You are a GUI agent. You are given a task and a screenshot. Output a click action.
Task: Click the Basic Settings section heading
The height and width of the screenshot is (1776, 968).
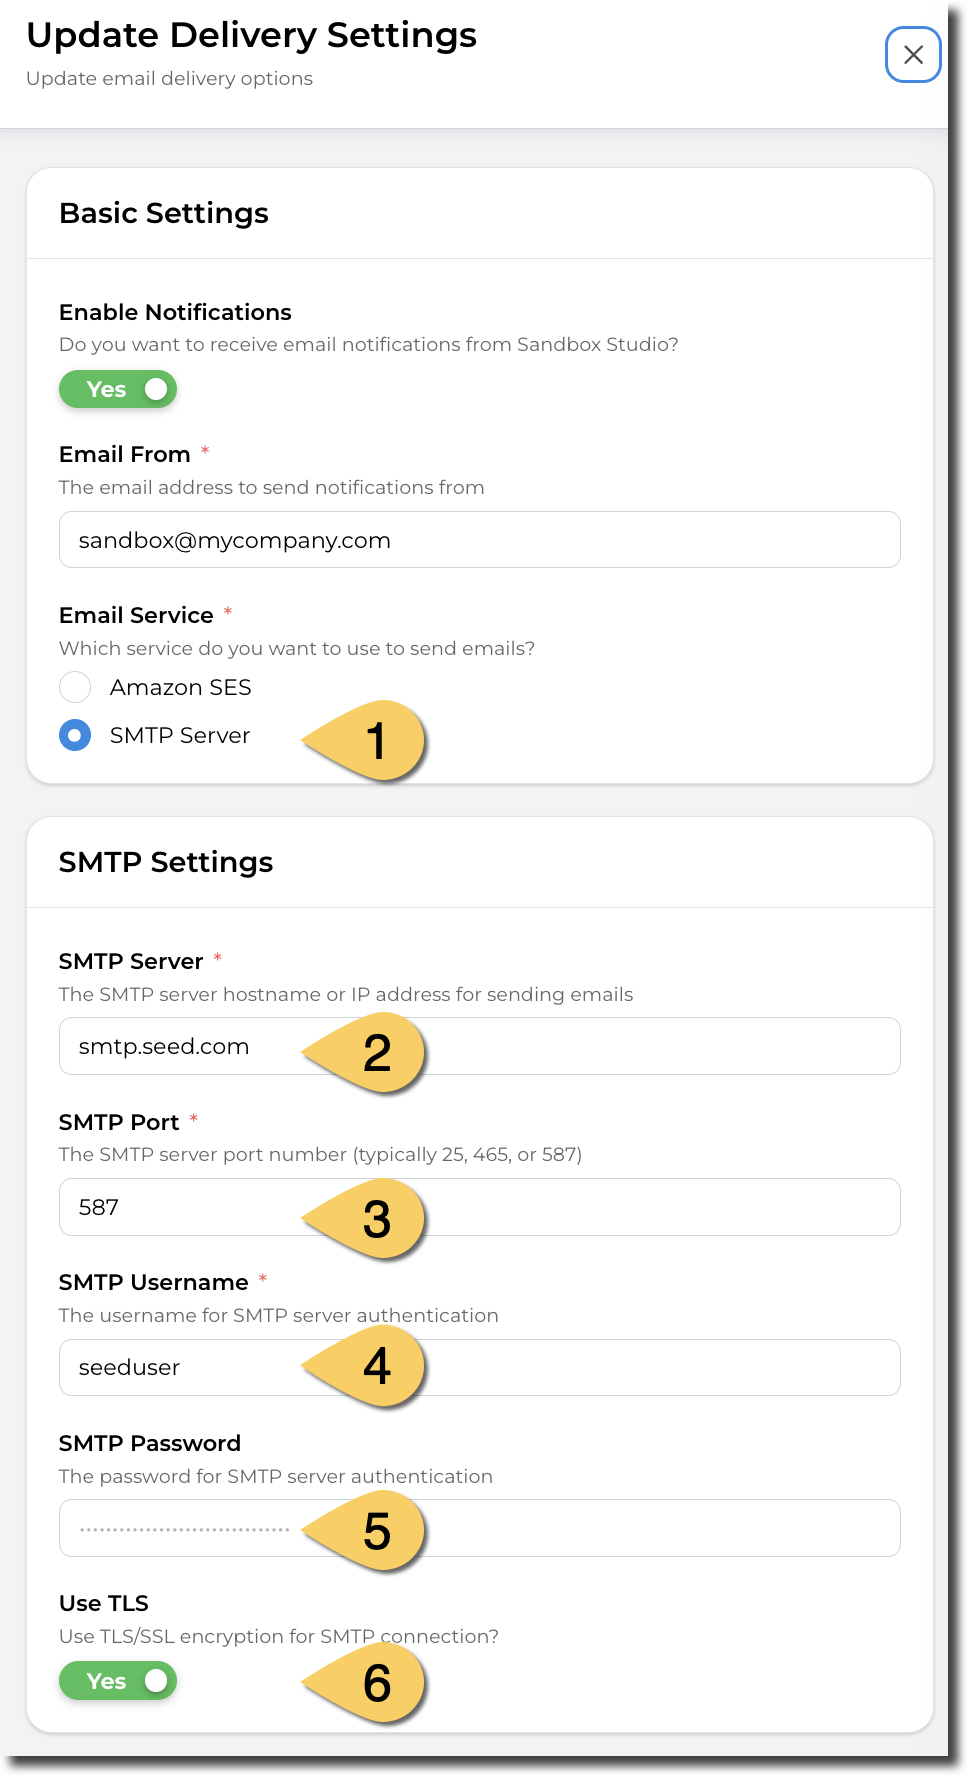(164, 213)
